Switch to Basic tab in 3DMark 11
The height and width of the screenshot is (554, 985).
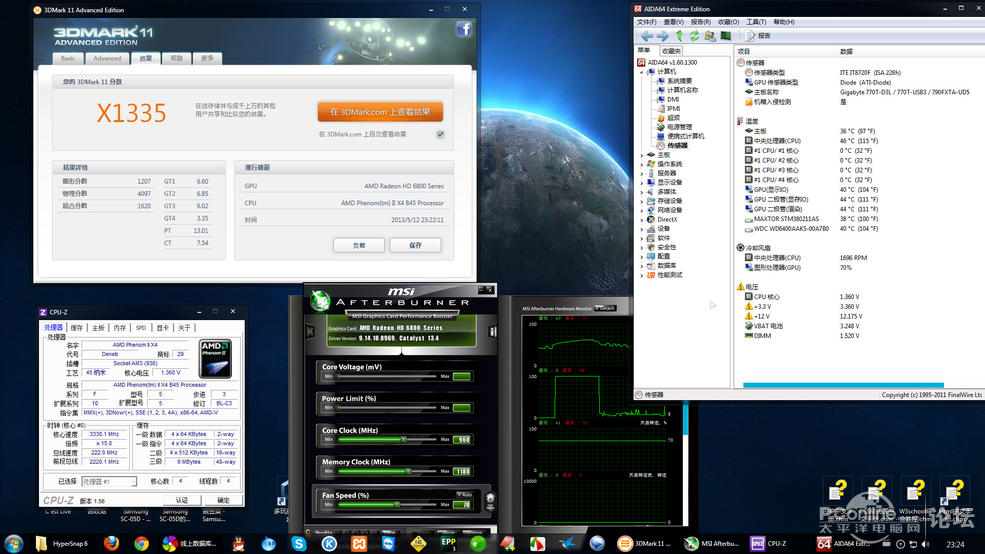[68, 58]
